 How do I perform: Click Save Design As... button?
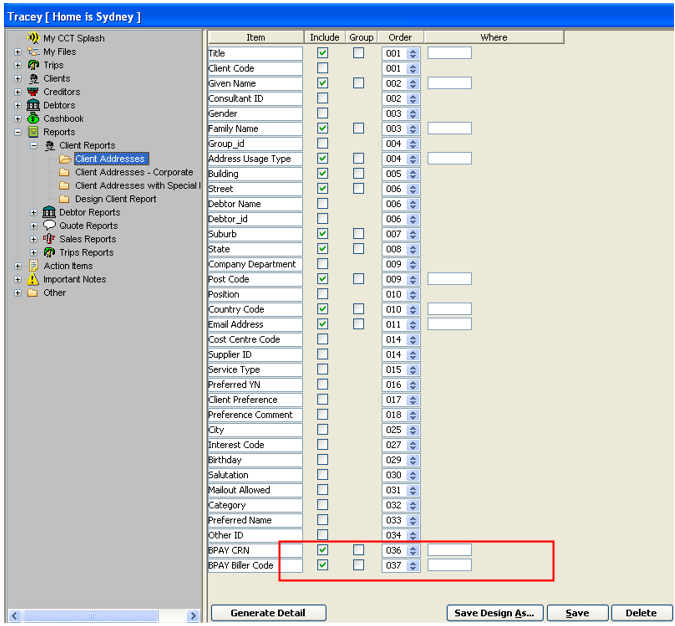[495, 613]
